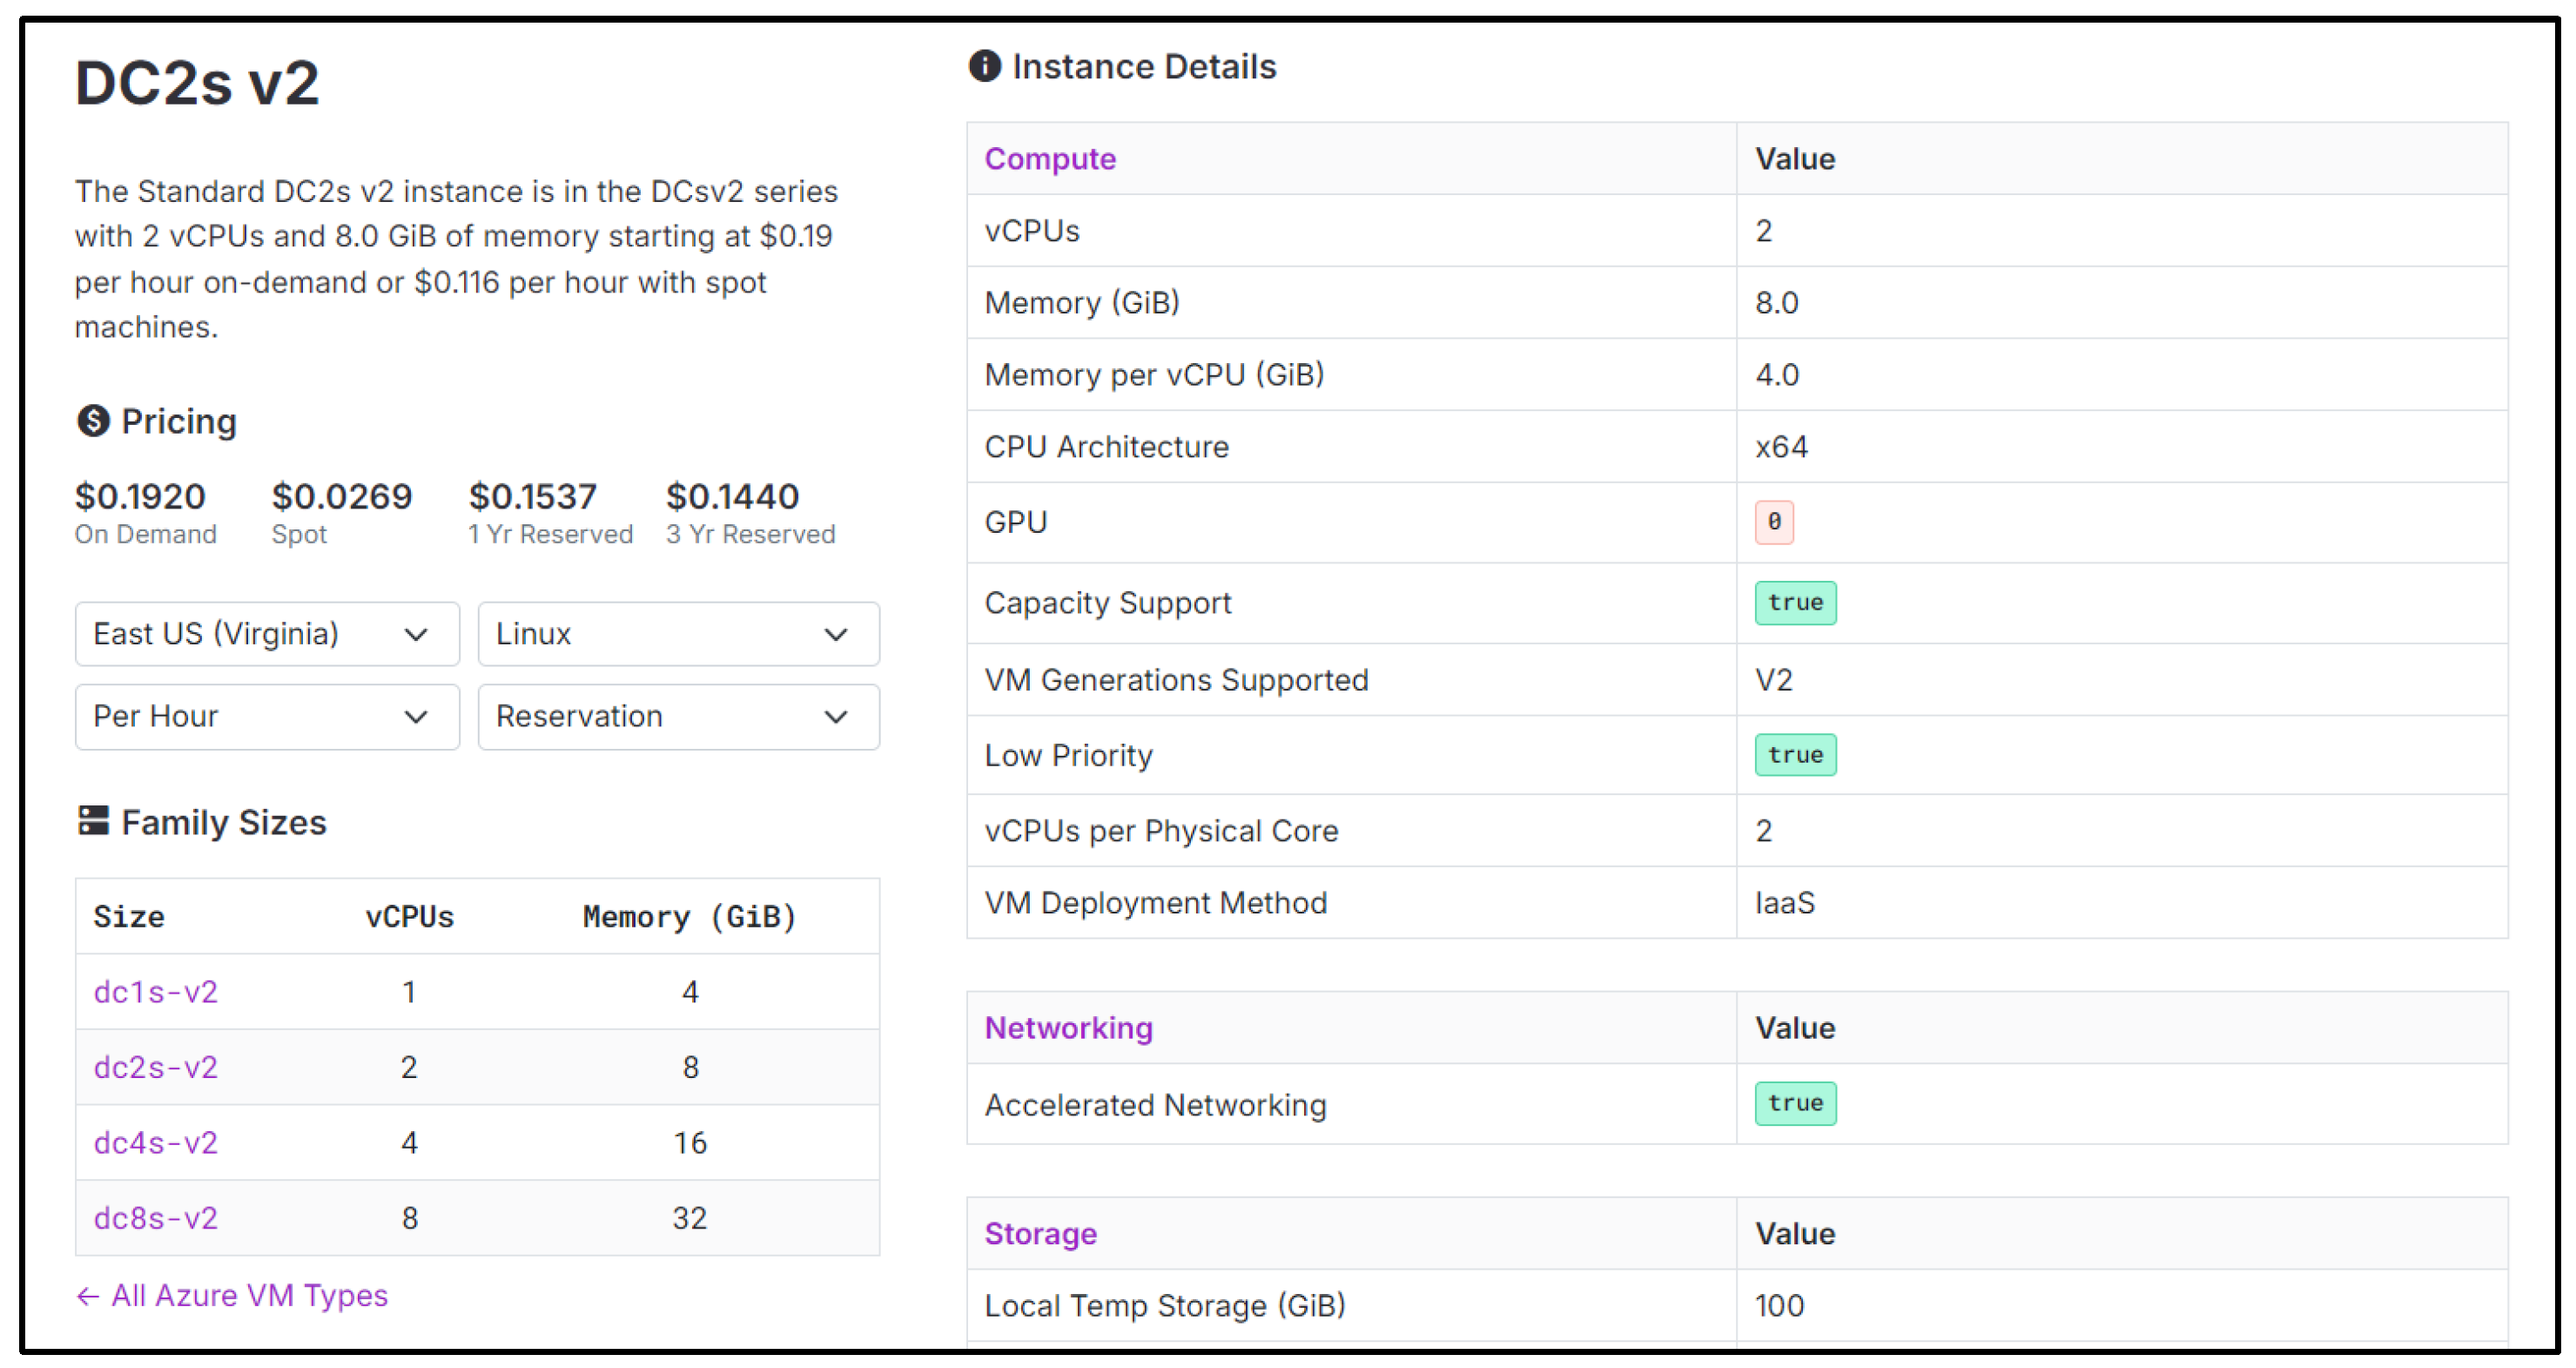Select the Compute section header
This screenshot has height=1368, width=2576.
coord(1049,159)
